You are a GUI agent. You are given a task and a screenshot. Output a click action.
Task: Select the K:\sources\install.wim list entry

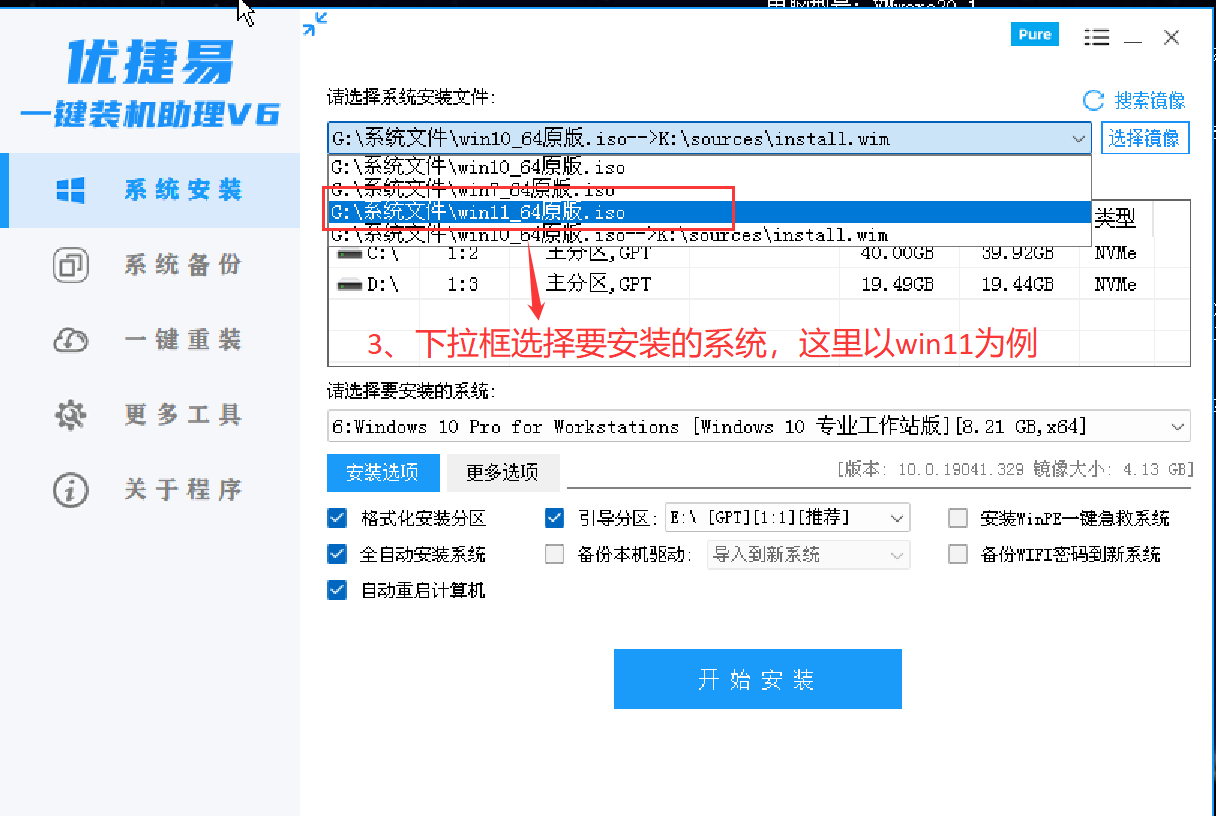709,235
